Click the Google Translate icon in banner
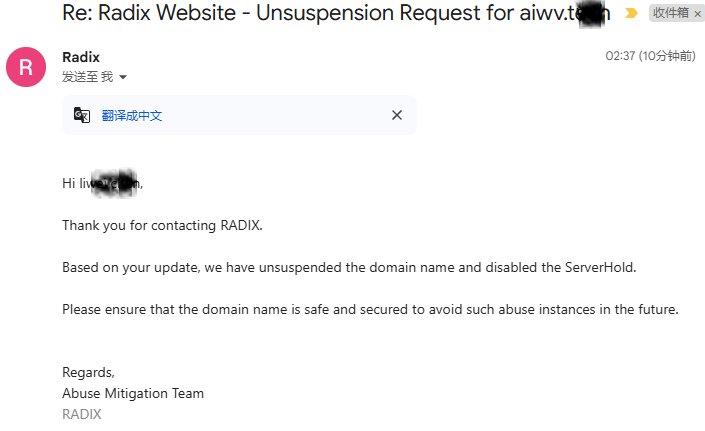Screen dimensions: 705x431 [82, 116]
